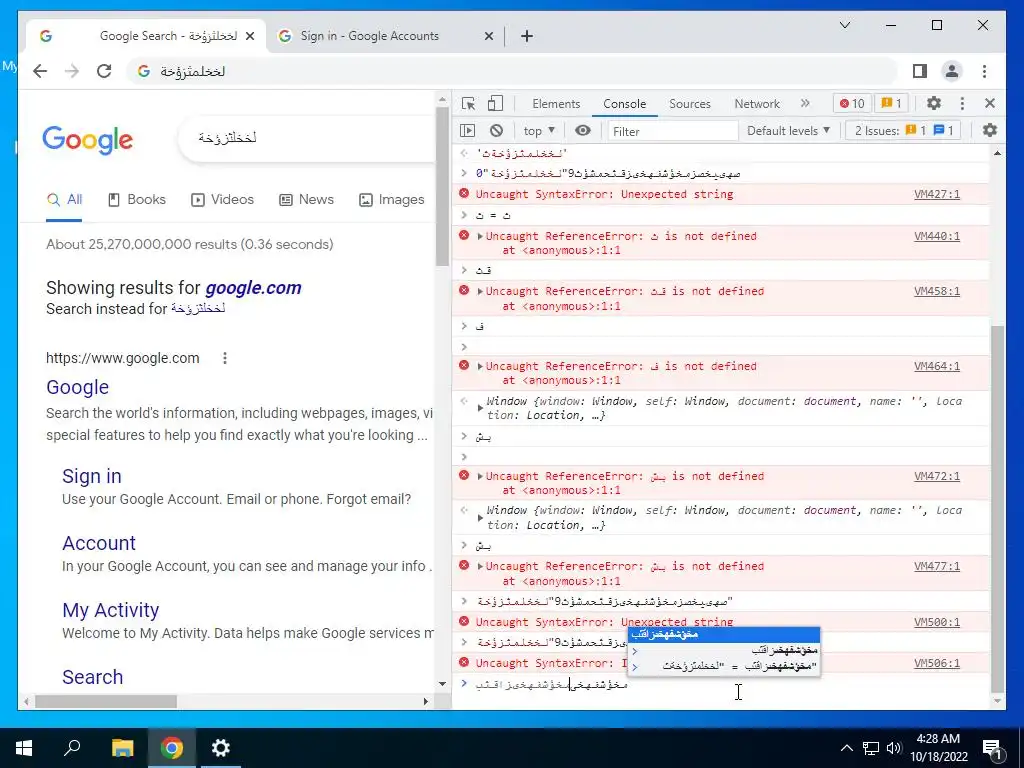Expand the VM440 ReferenceError stack trace
The width and height of the screenshot is (1024, 768).
[480, 236]
